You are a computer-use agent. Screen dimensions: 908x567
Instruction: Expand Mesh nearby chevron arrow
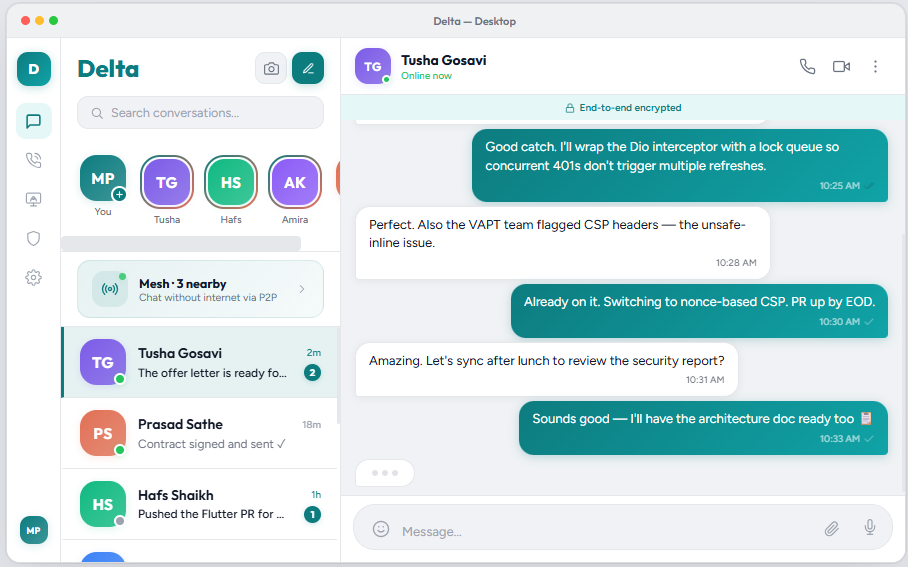(x=302, y=289)
